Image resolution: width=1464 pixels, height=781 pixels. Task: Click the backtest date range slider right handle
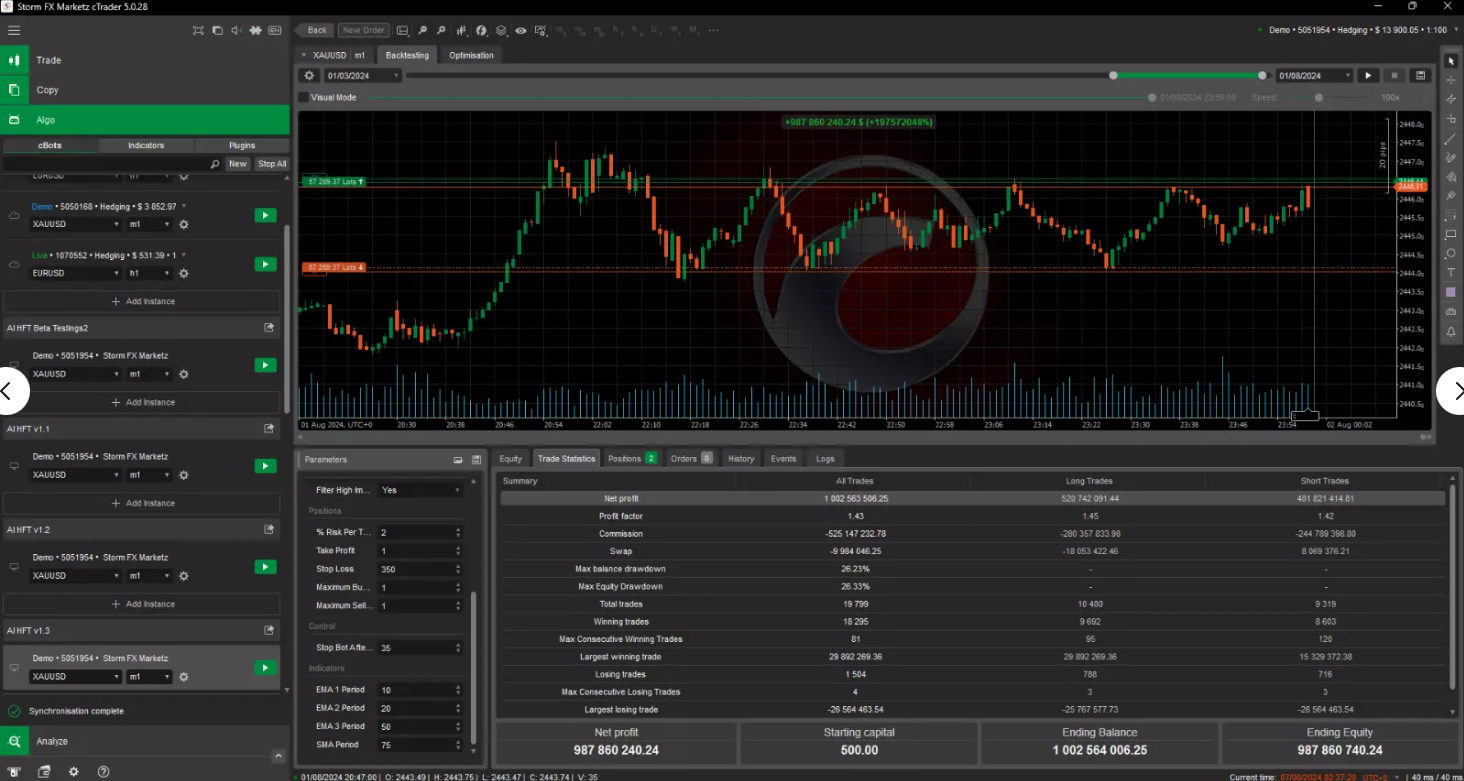click(1263, 76)
